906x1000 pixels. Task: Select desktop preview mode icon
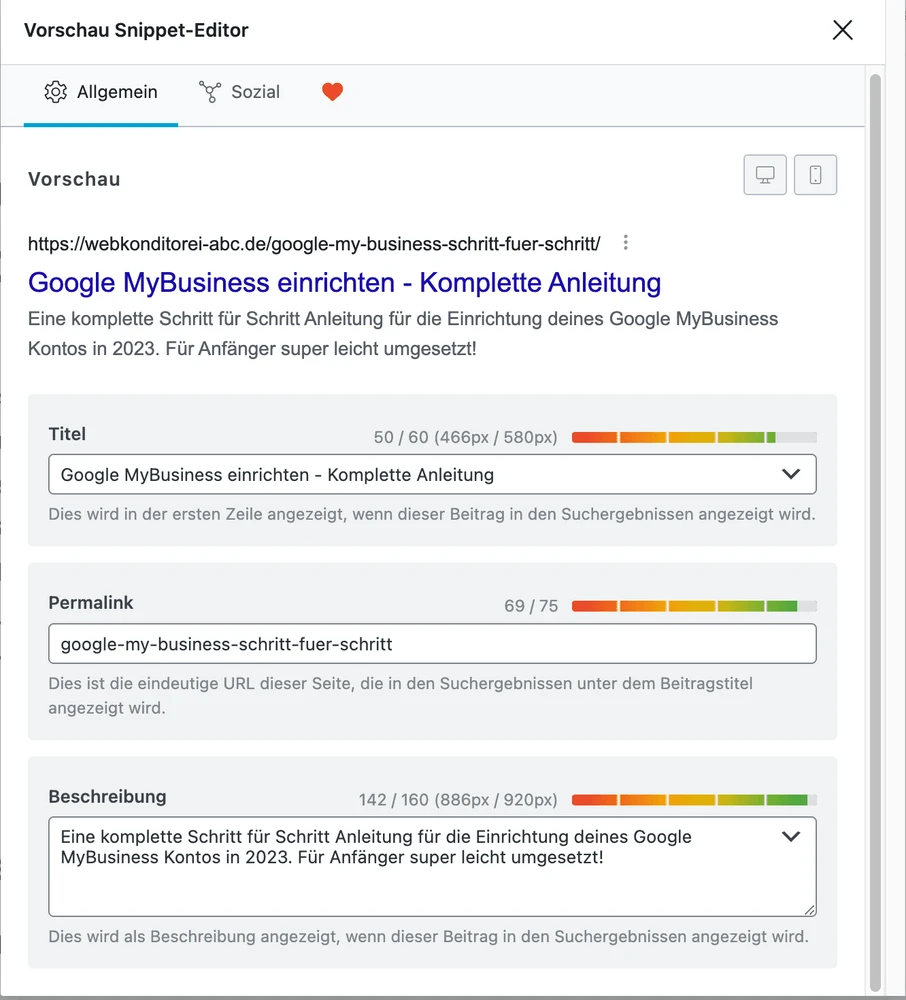point(764,175)
